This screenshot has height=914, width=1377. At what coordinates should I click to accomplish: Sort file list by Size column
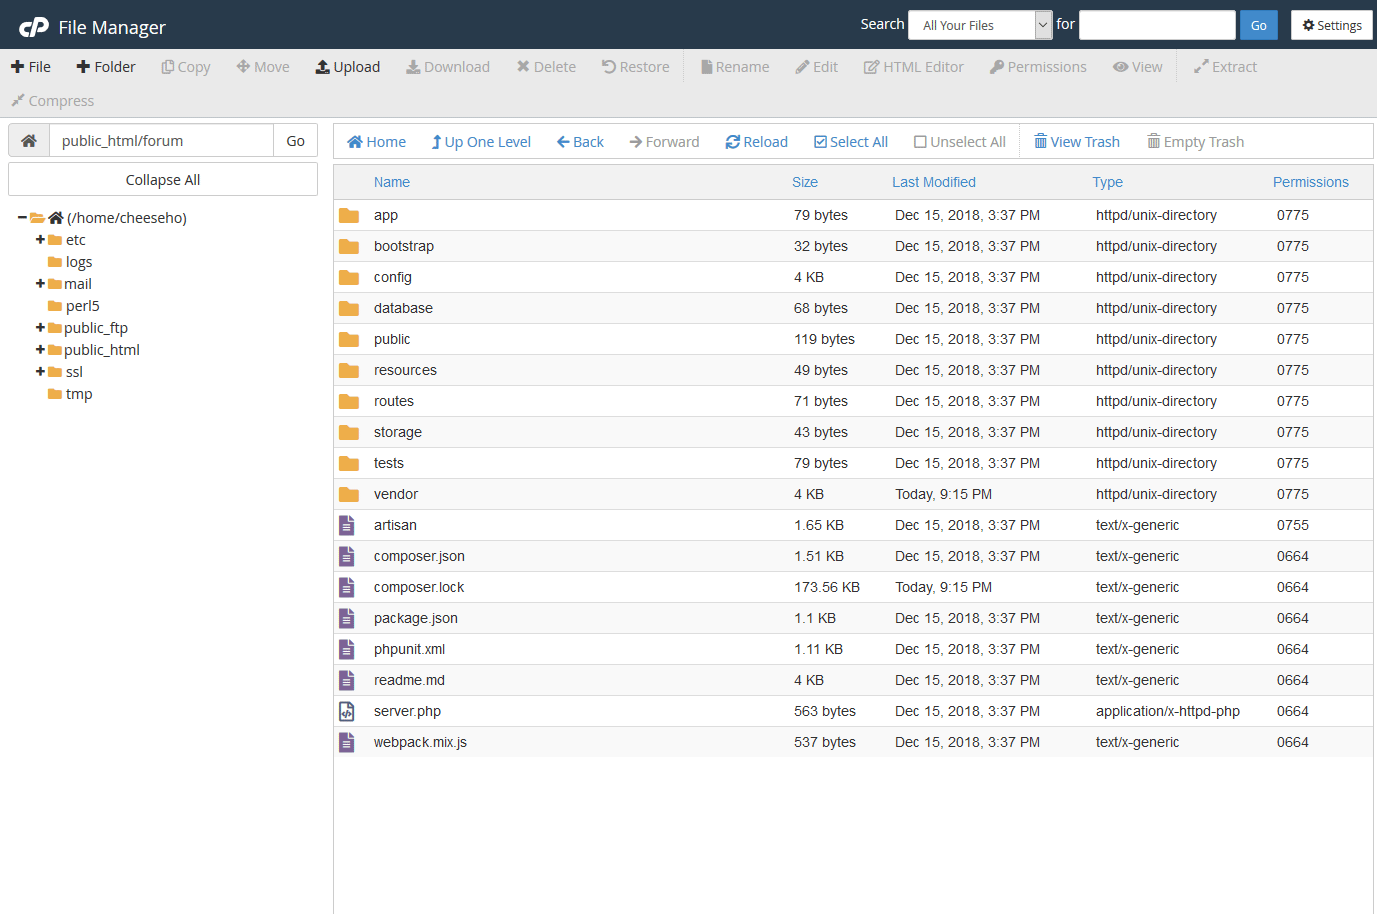tap(804, 182)
